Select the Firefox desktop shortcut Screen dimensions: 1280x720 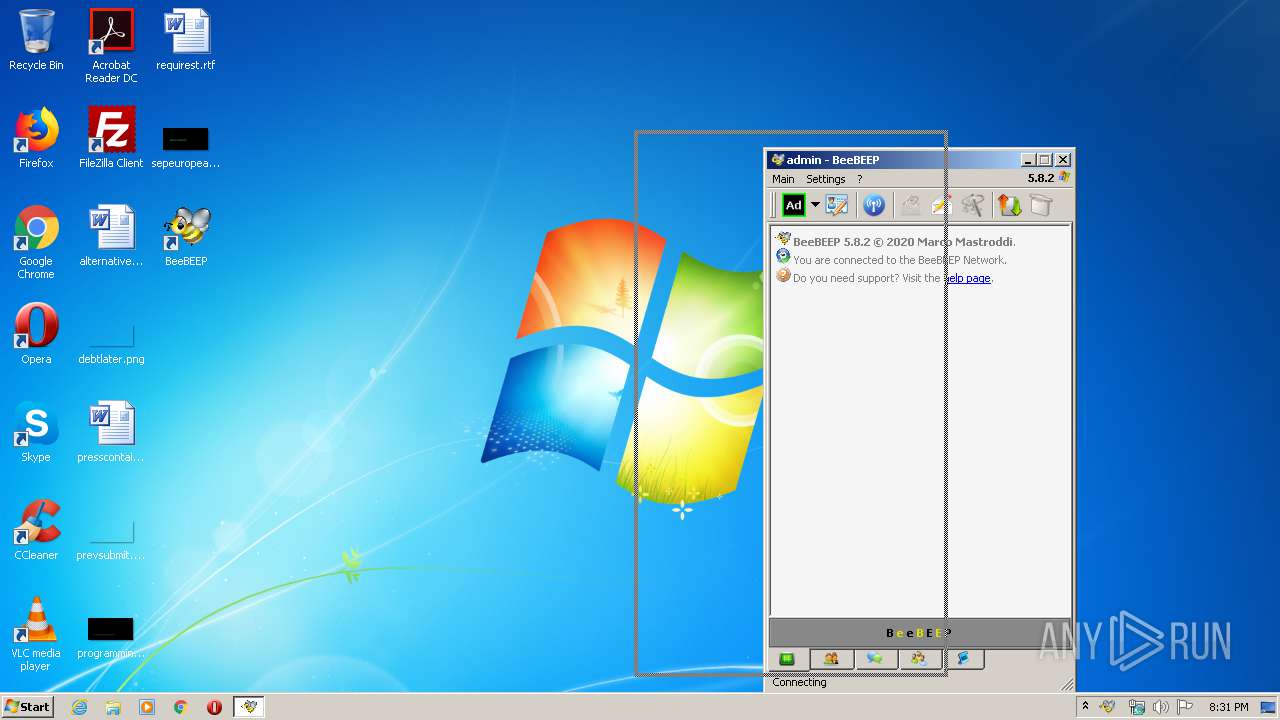[x=36, y=138]
